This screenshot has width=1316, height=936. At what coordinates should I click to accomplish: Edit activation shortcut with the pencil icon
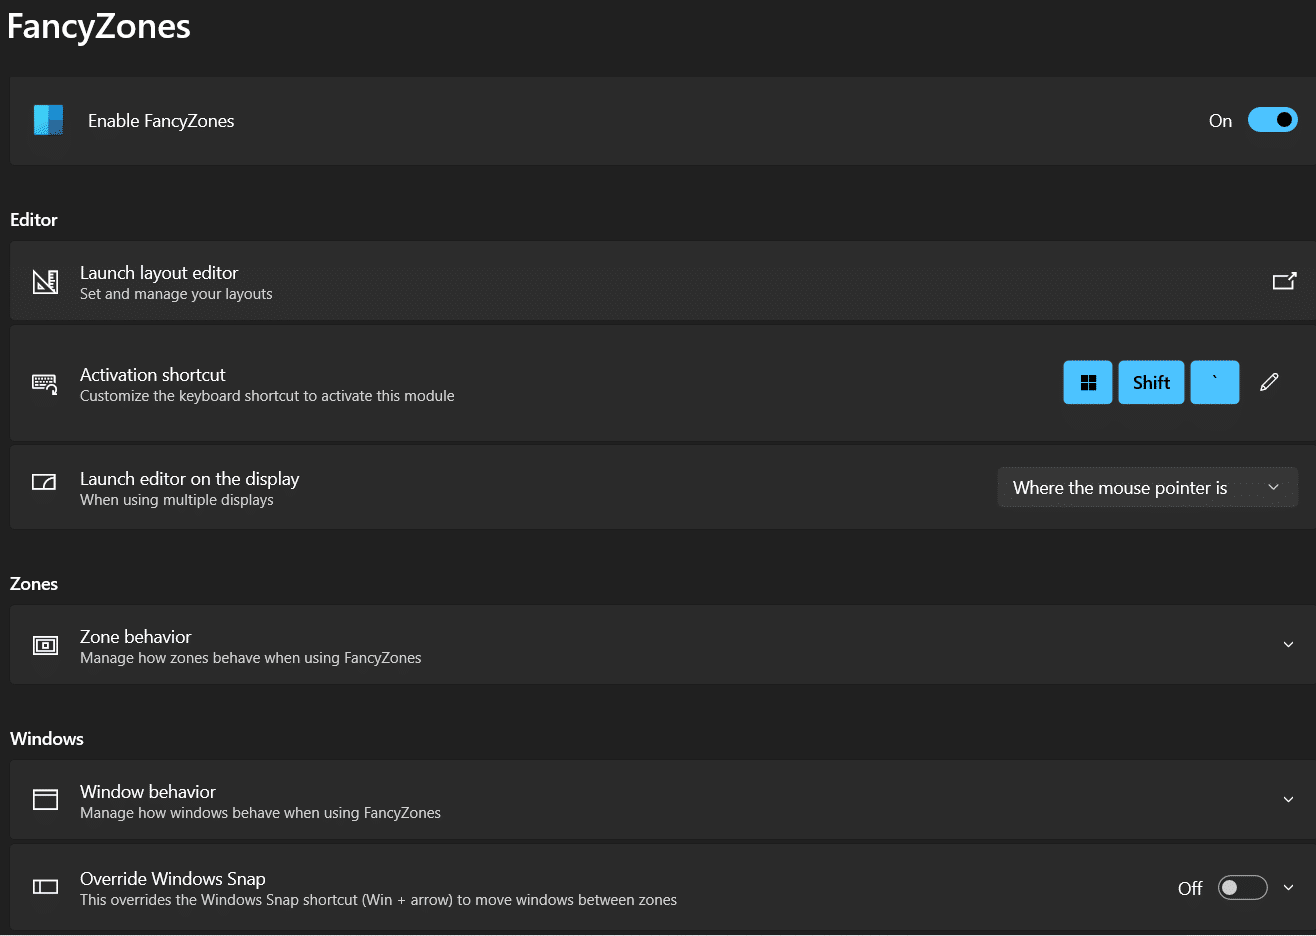[x=1269, y=382]
